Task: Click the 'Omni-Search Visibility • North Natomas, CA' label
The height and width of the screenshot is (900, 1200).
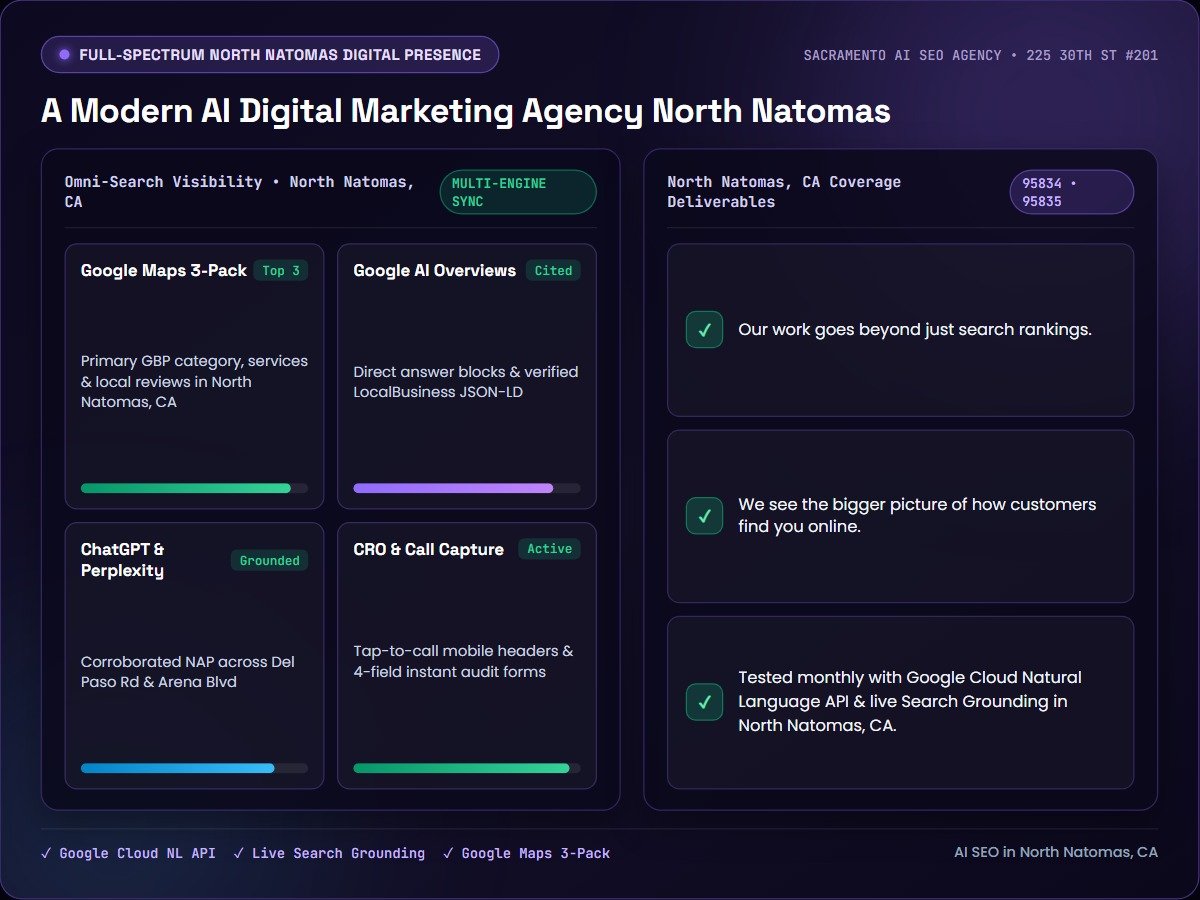Action: pos(240,192)
